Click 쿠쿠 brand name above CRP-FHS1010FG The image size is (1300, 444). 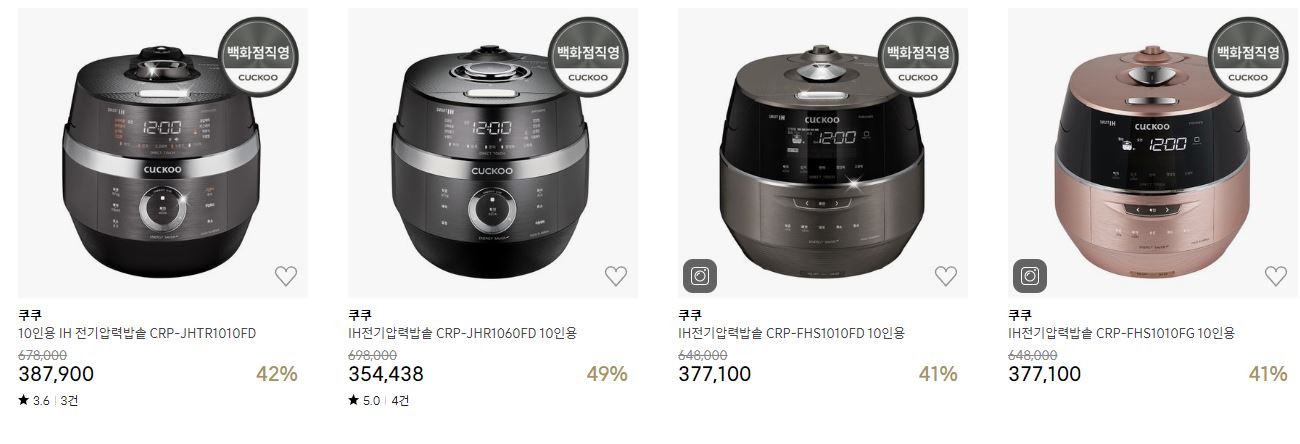click(x=1020, y=314)
